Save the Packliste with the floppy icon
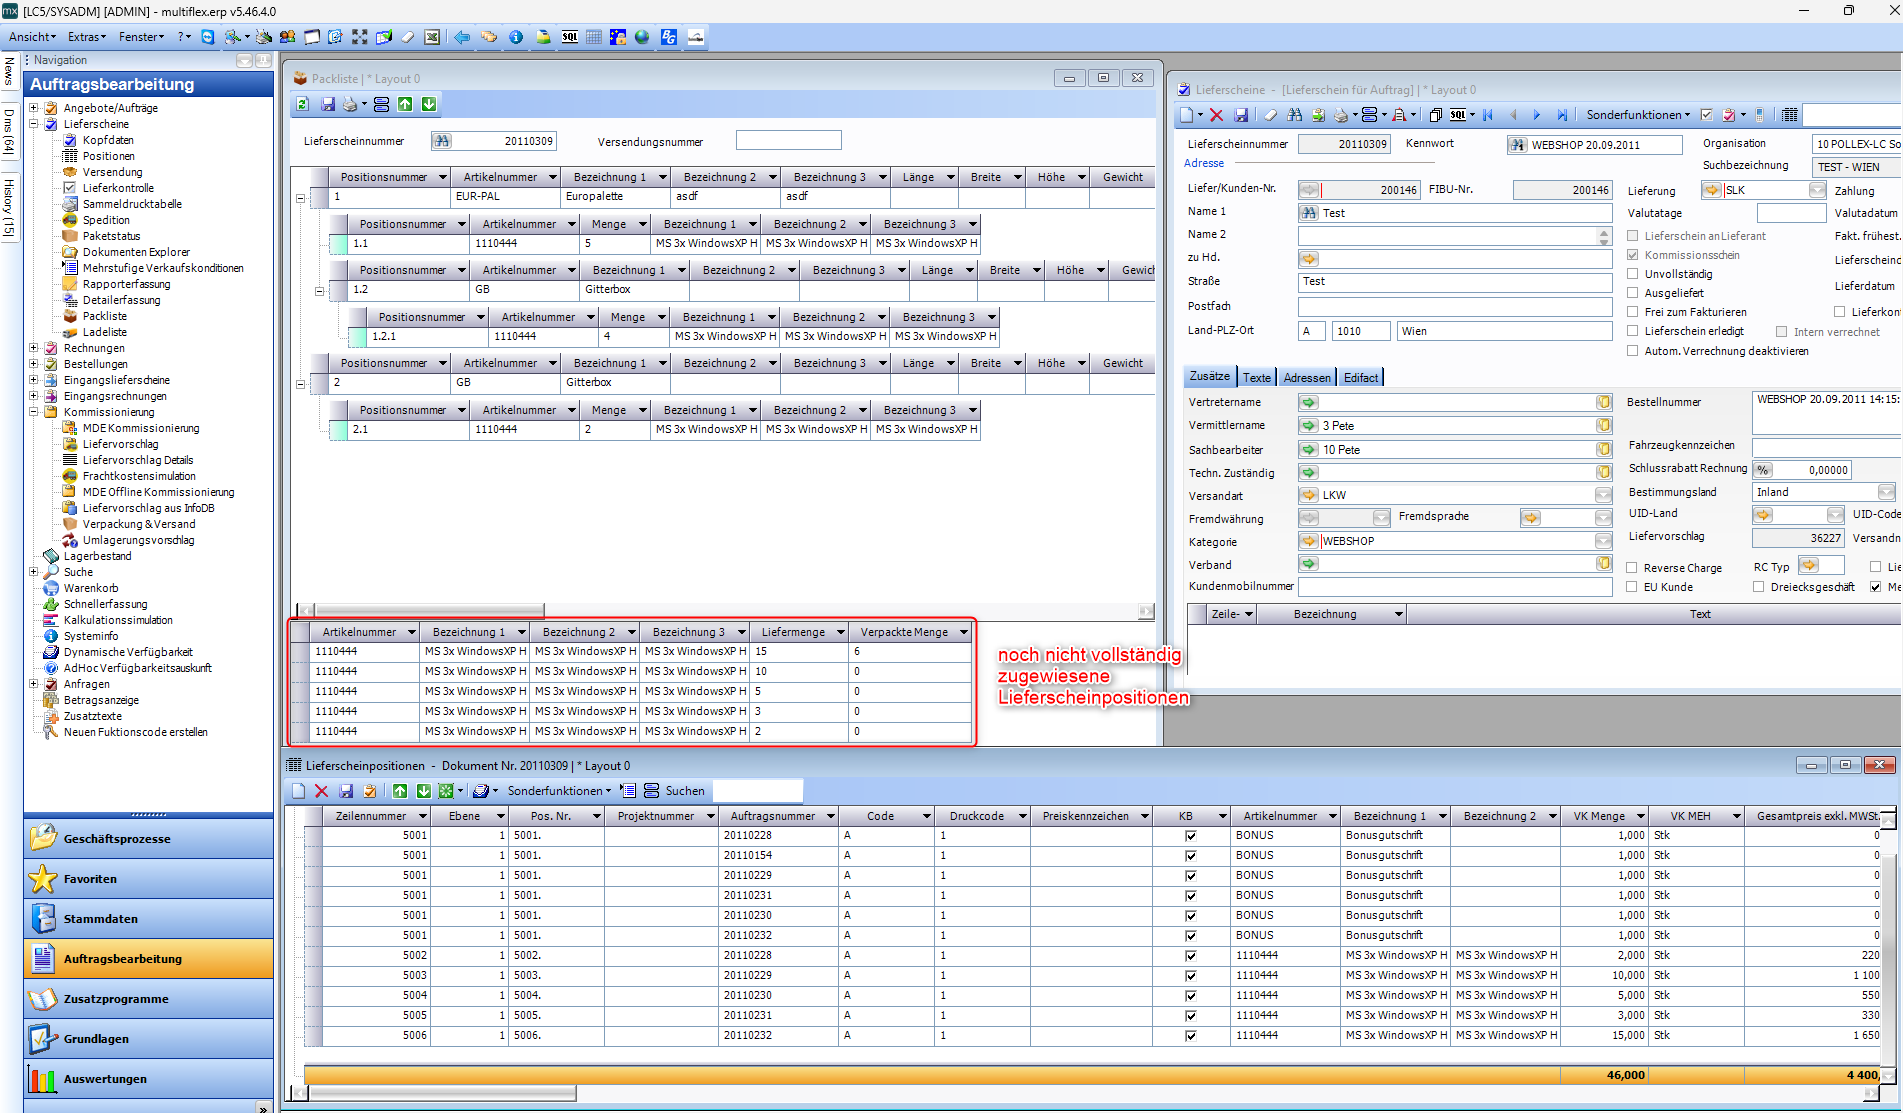 pos(327,104)
